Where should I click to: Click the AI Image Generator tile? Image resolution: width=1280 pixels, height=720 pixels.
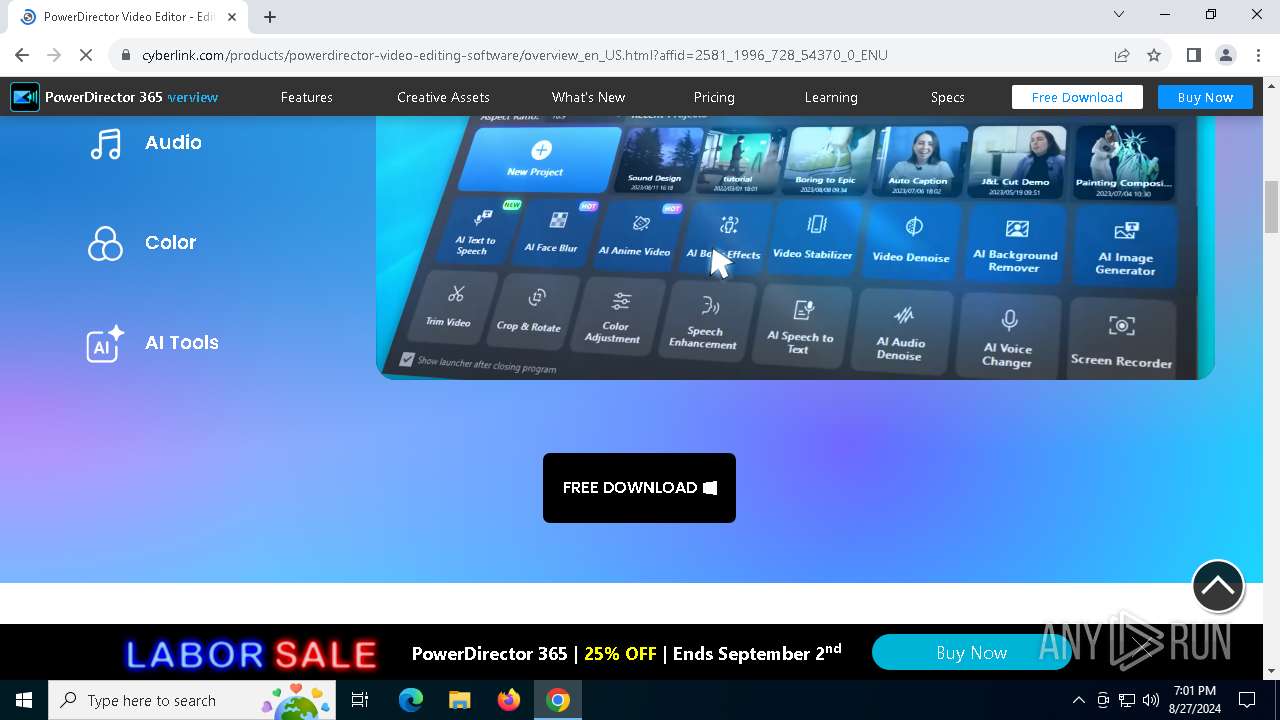coord(1125,248)
